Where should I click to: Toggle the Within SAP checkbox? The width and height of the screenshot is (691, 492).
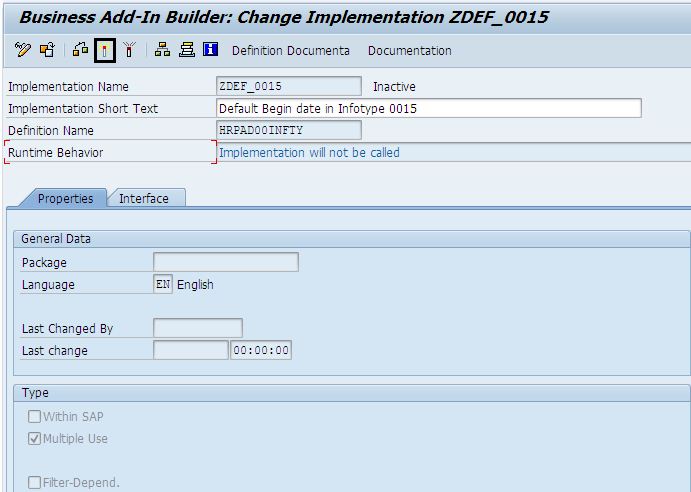click(35, 417)
